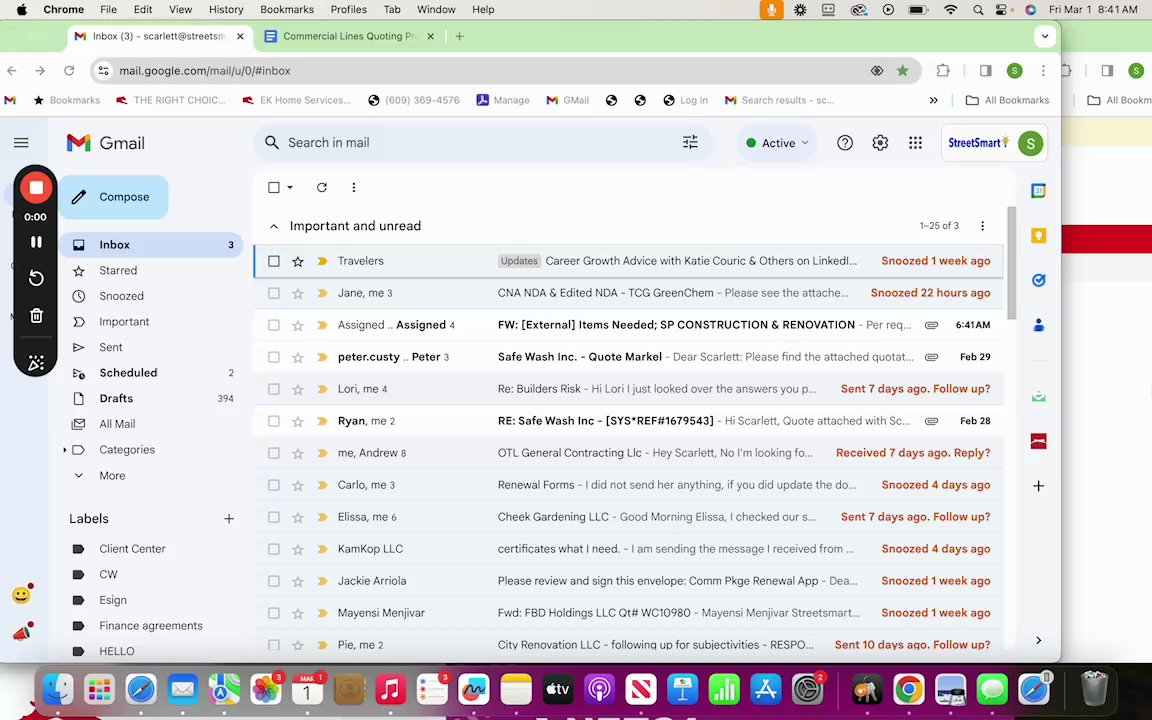Collapse Important and unread section
Image resolution: width=1152 pixels, height=720 pixels.
(274, 226)
